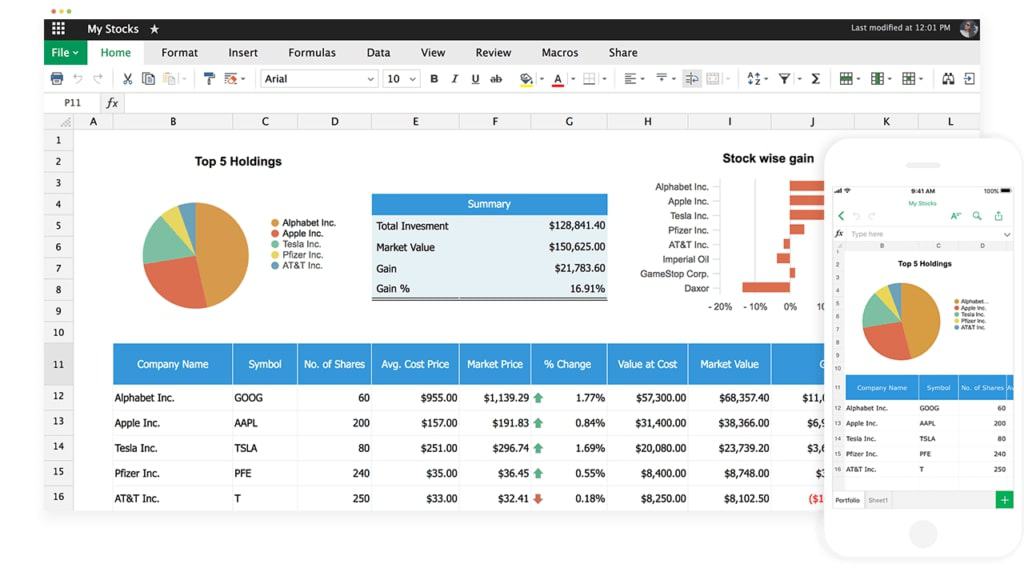
Task: Toggle italic formatting
Action: pos(455,79)
